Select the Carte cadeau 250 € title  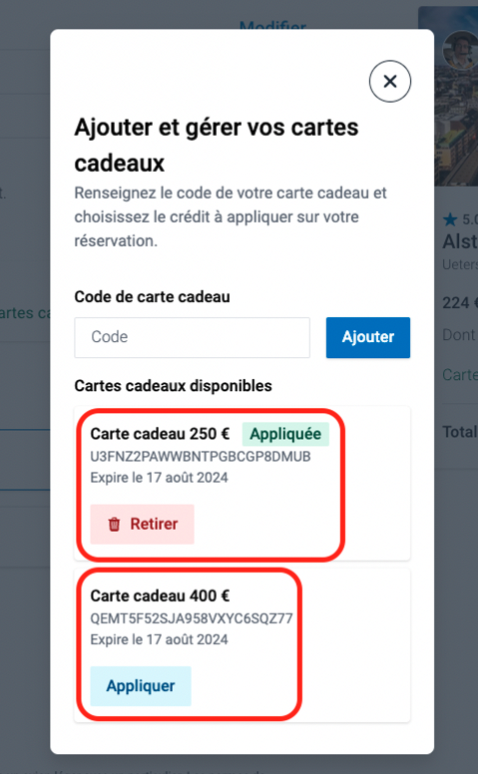[x=160, y=434]
